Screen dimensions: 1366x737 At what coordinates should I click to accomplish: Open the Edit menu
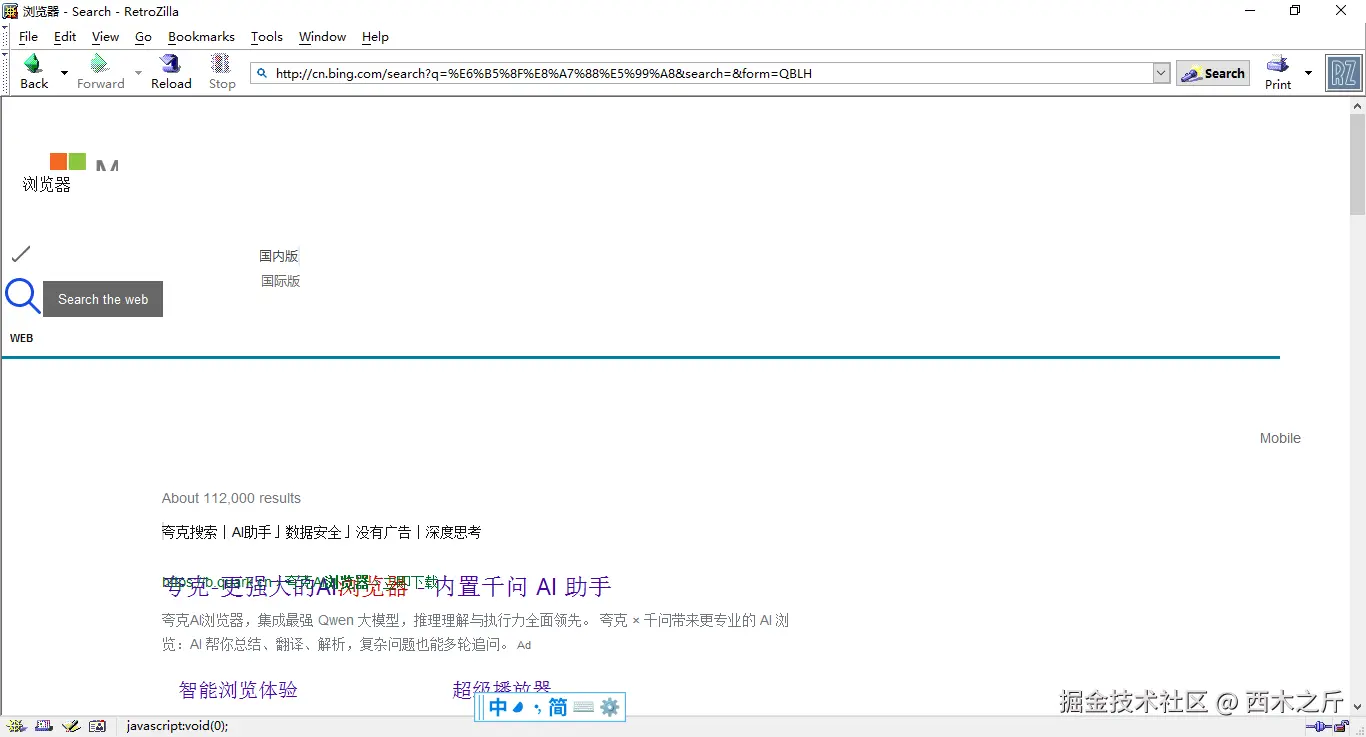coord(65,37)
